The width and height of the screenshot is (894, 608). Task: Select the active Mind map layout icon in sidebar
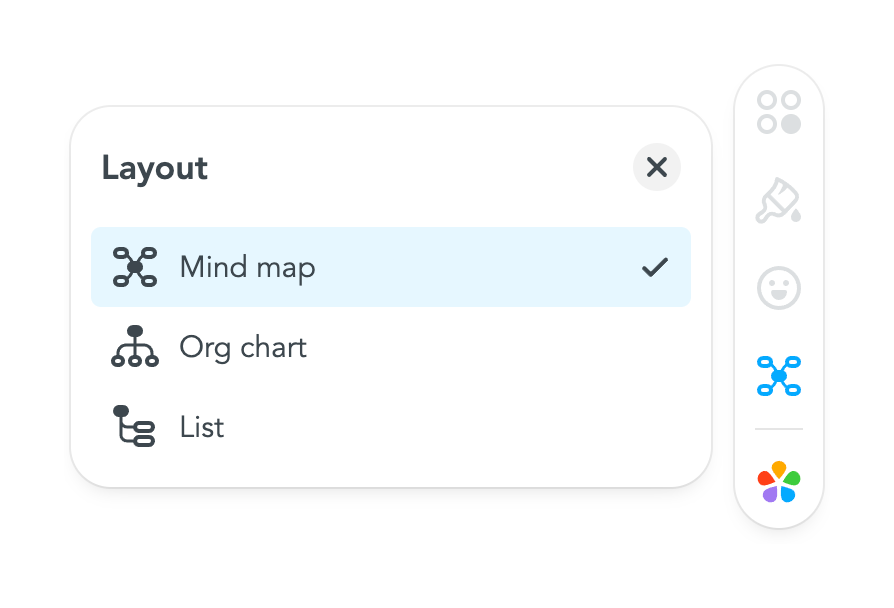point(780,375)
